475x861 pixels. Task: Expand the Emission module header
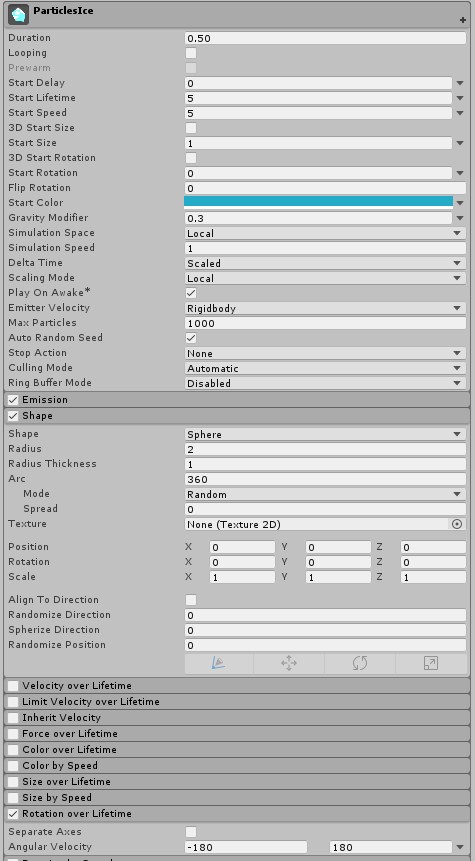[x=237, y=400]
